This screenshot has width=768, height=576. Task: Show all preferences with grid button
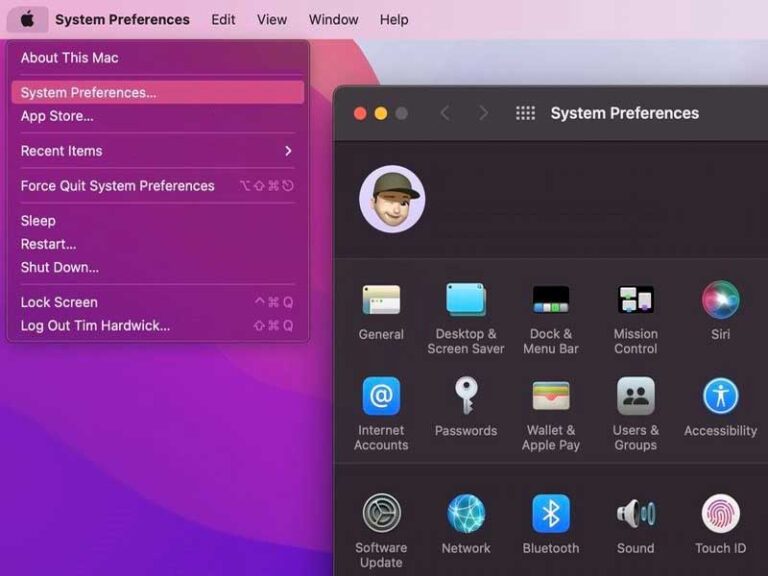click(x=525, y=113)
